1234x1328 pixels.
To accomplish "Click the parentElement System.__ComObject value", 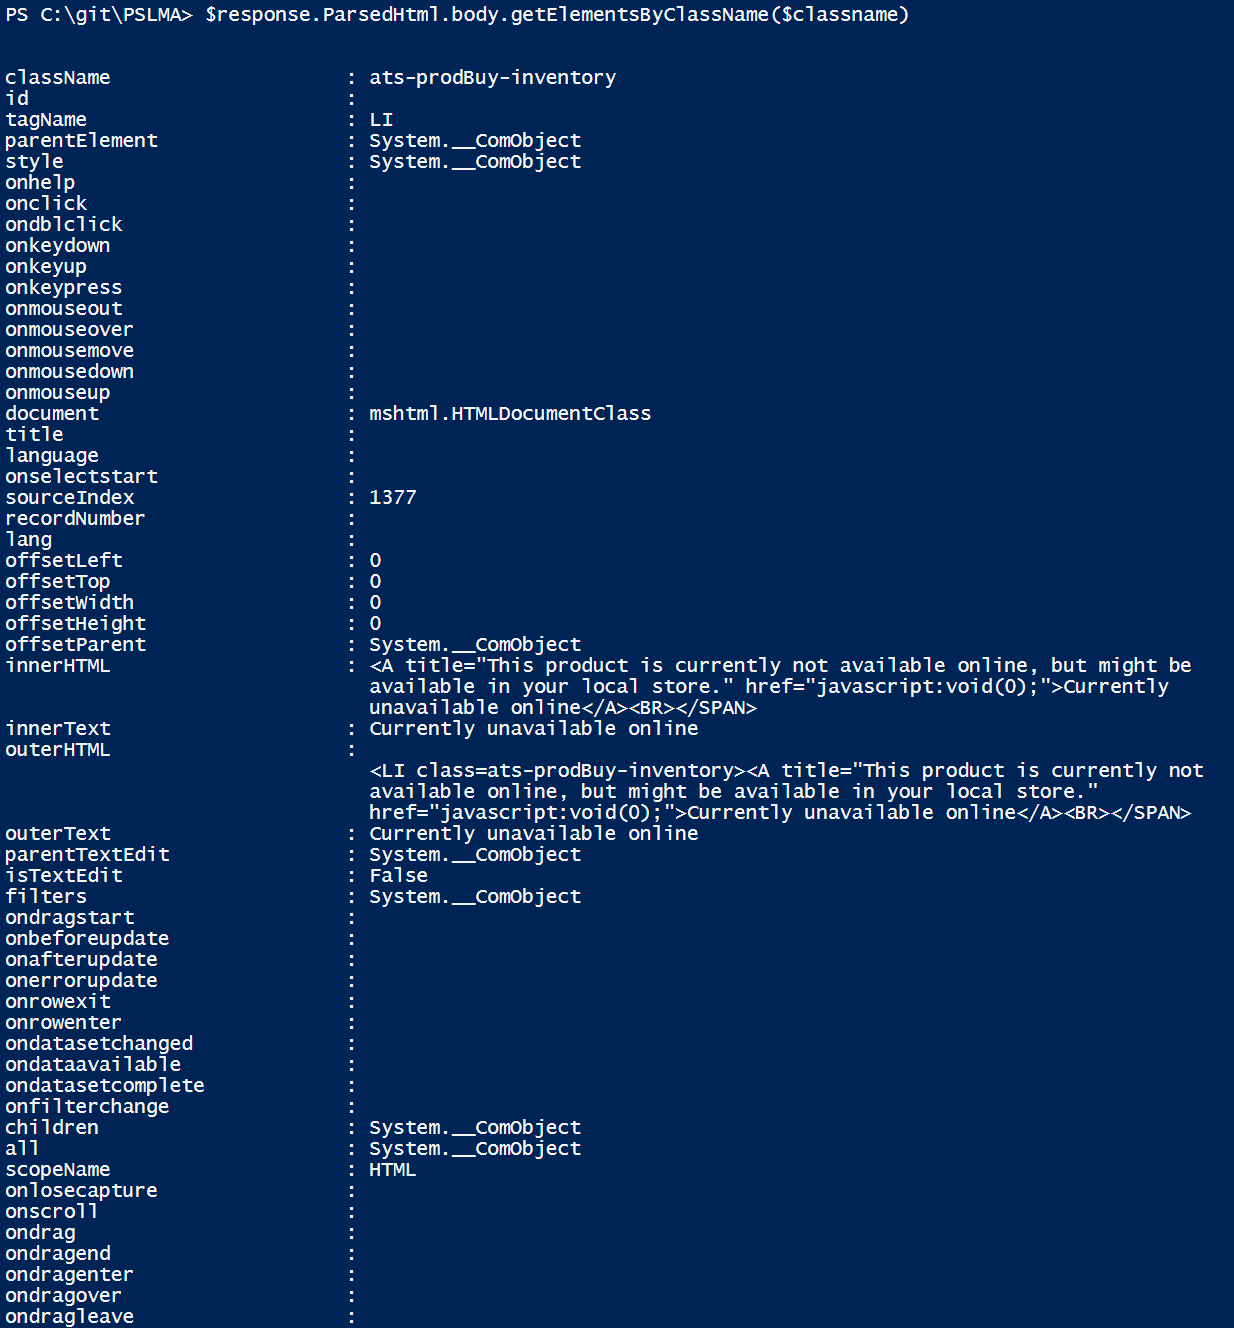I will (475, 141).
